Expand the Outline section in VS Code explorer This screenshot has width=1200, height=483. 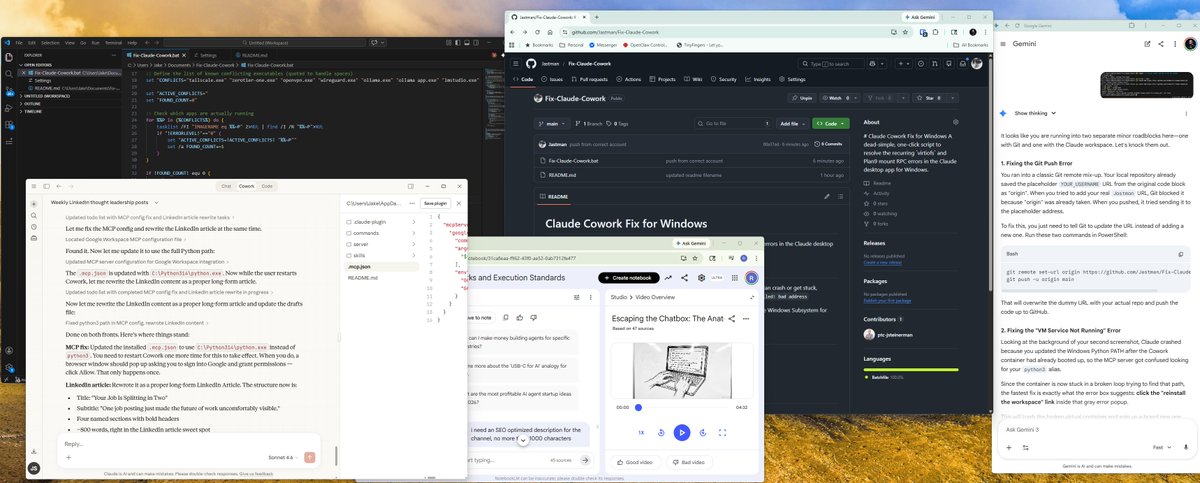(31, 103)
